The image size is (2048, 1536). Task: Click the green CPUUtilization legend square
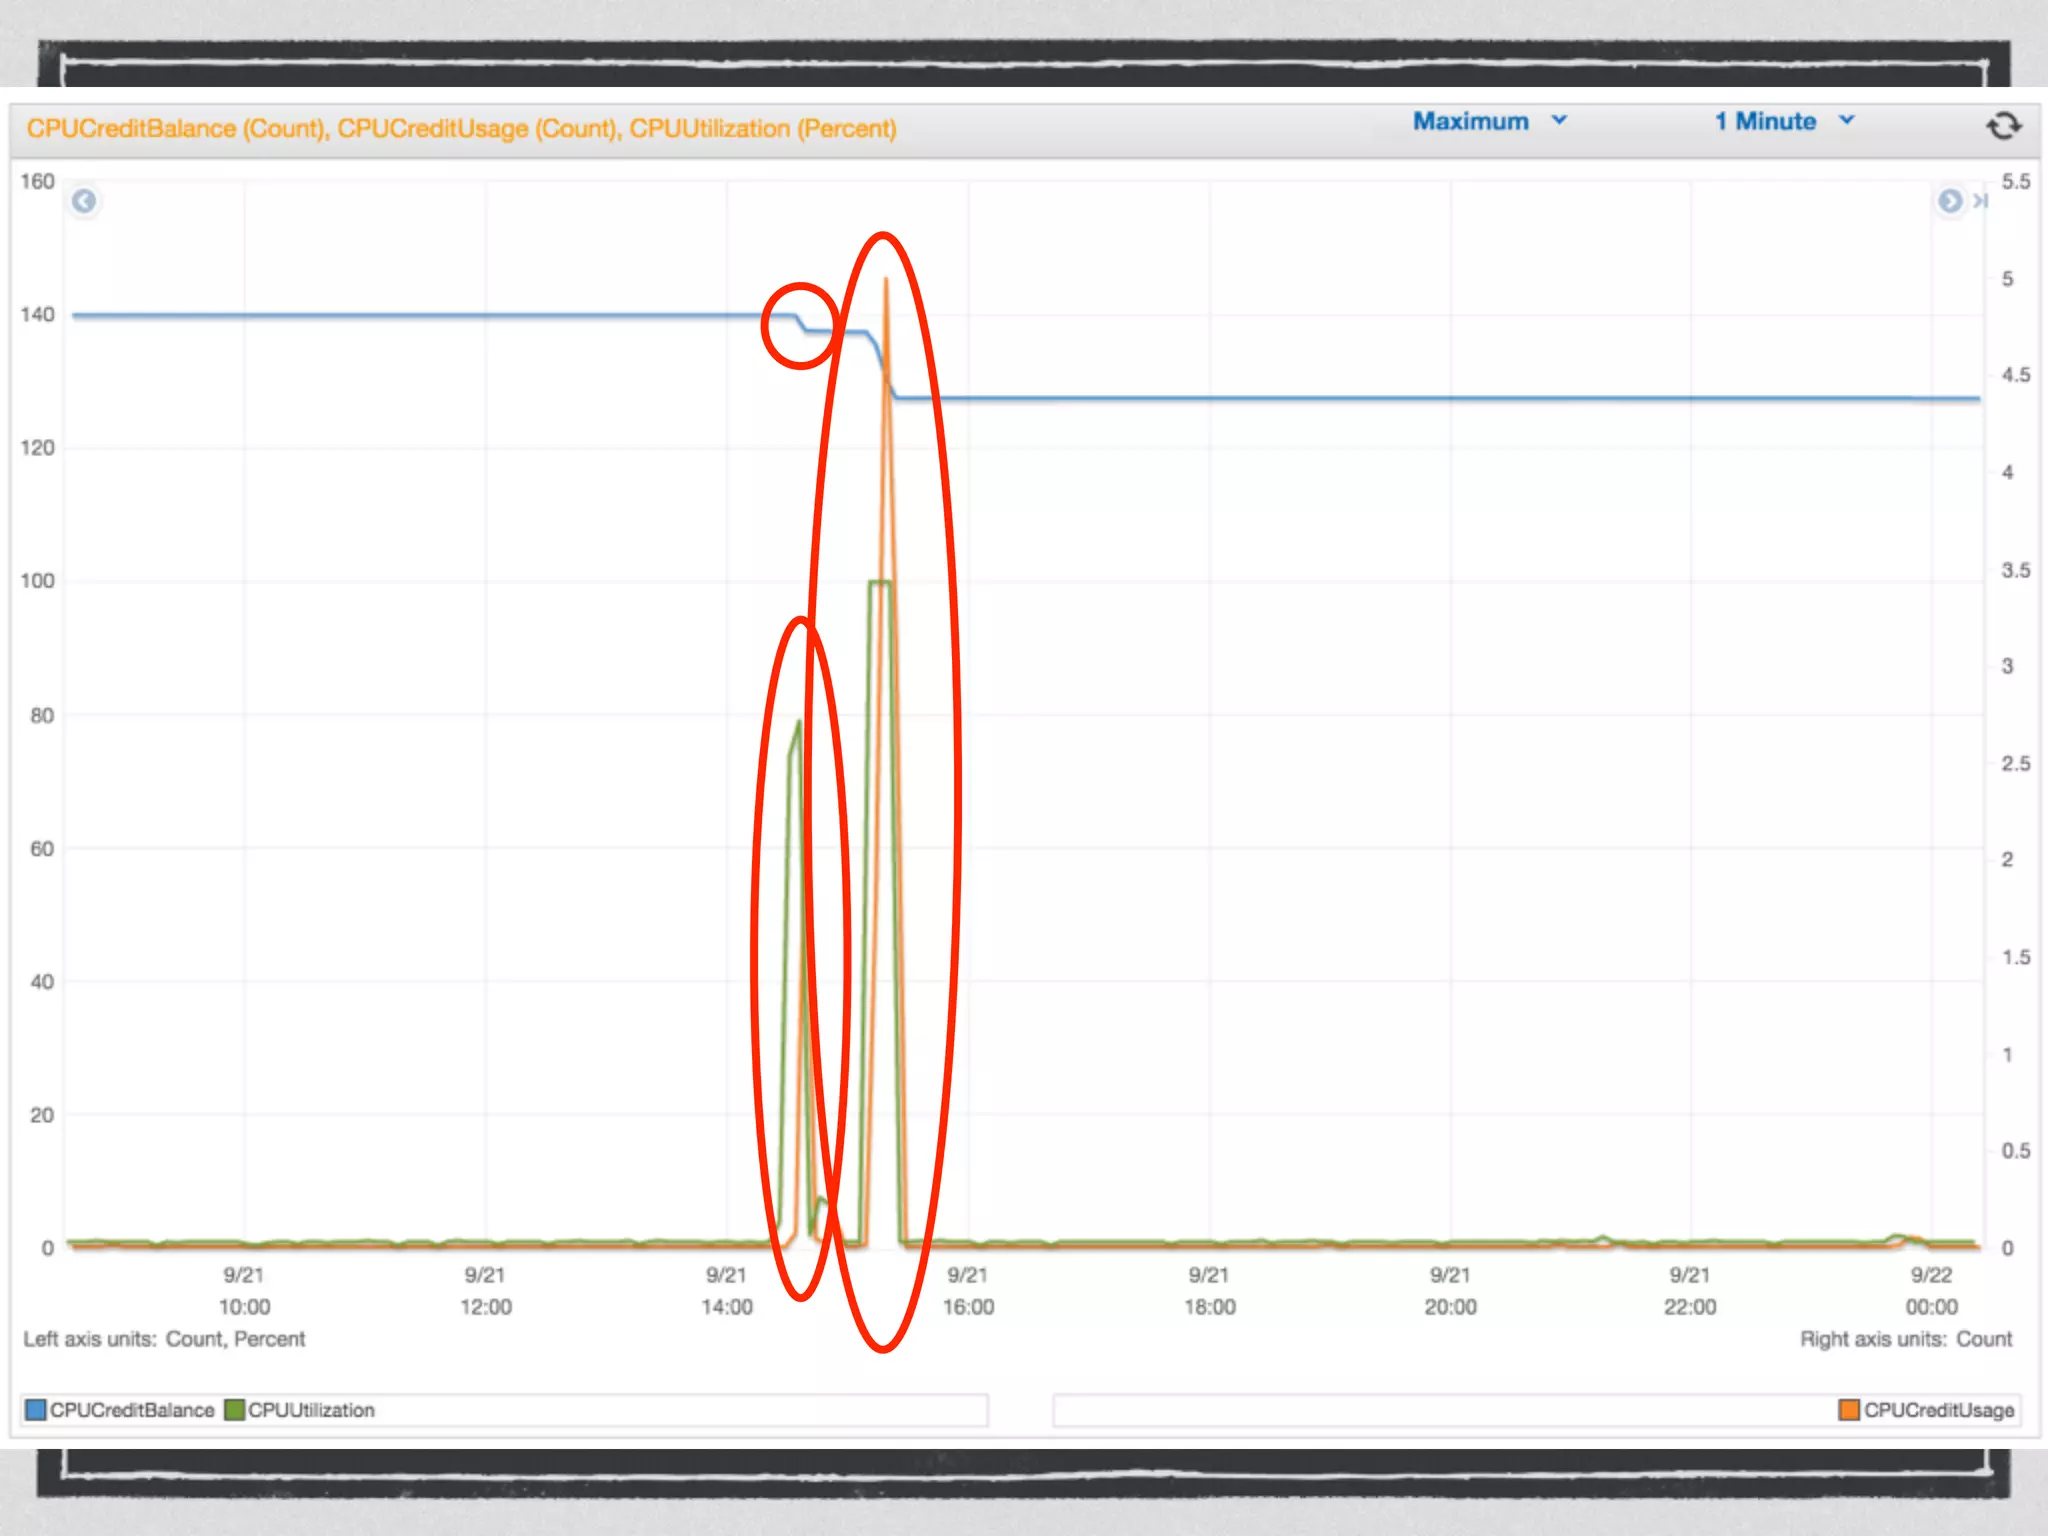coord(235,1410)
